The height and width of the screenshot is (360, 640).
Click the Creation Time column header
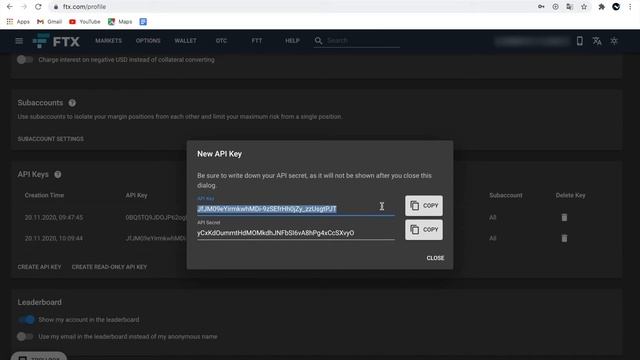[x=44, y=195]
